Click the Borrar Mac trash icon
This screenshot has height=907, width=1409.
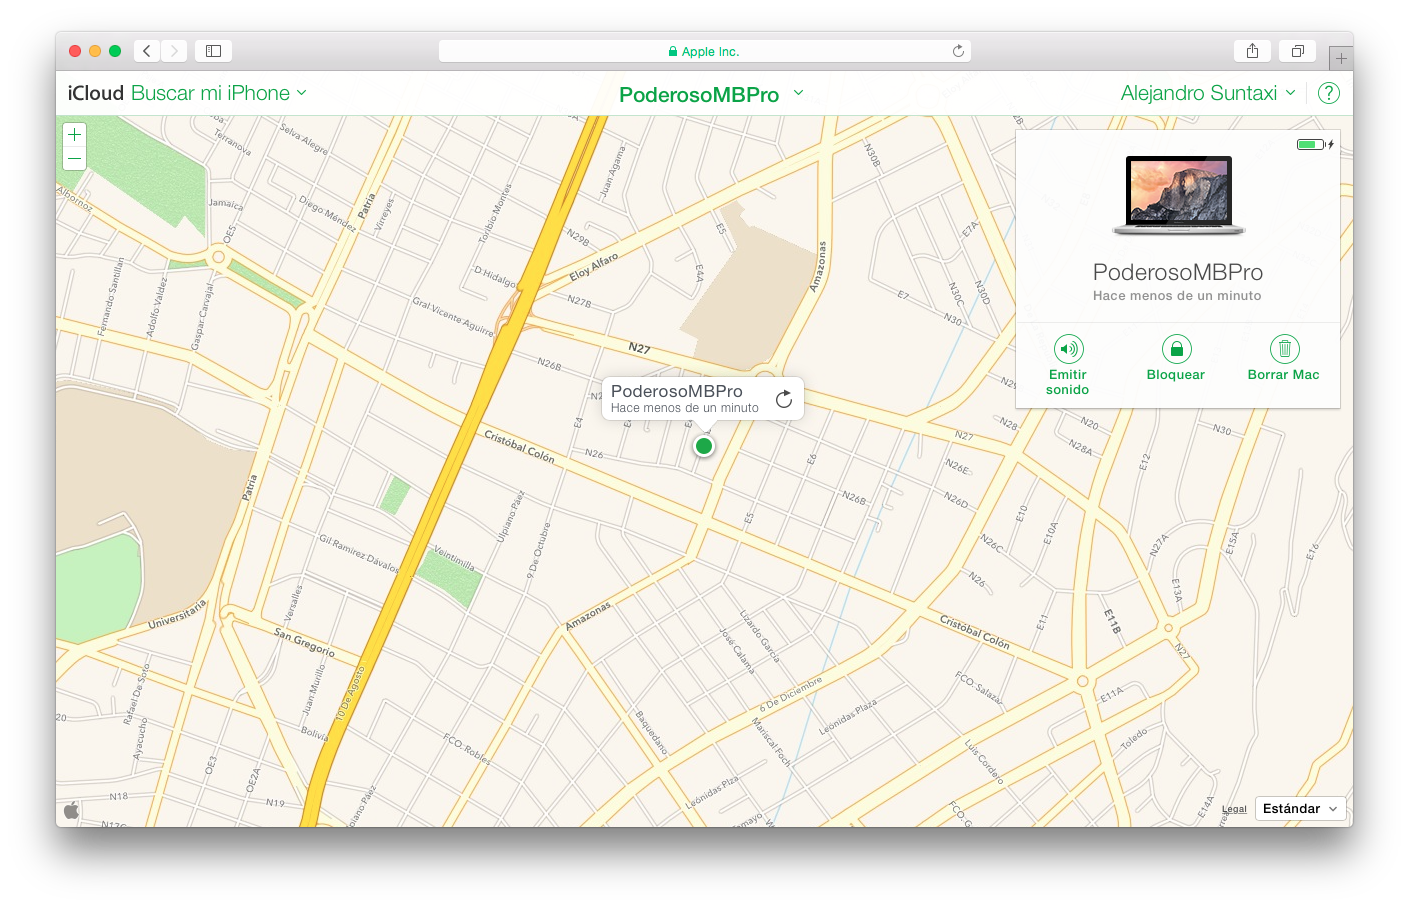[1284, 348]
